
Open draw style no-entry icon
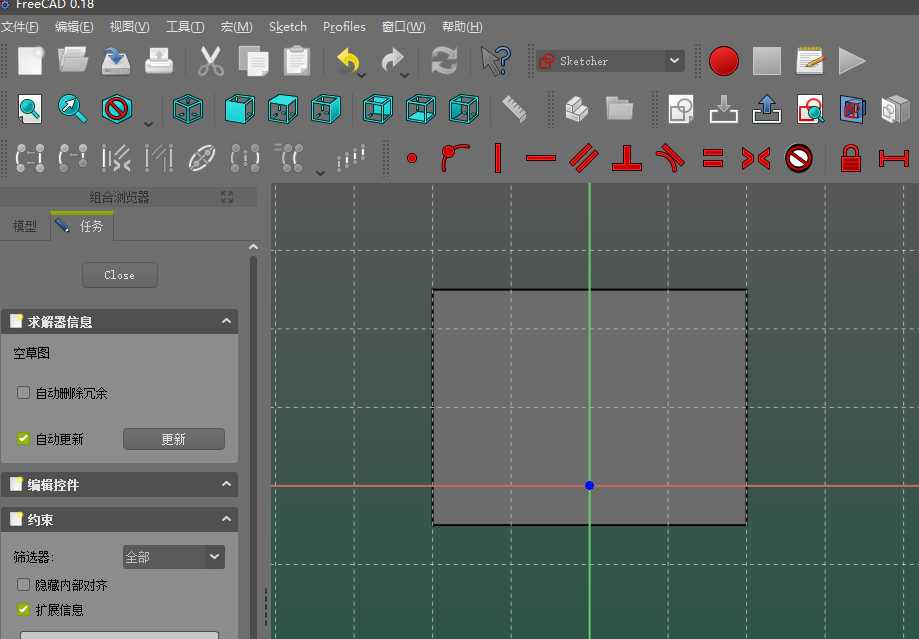(116, 109)
